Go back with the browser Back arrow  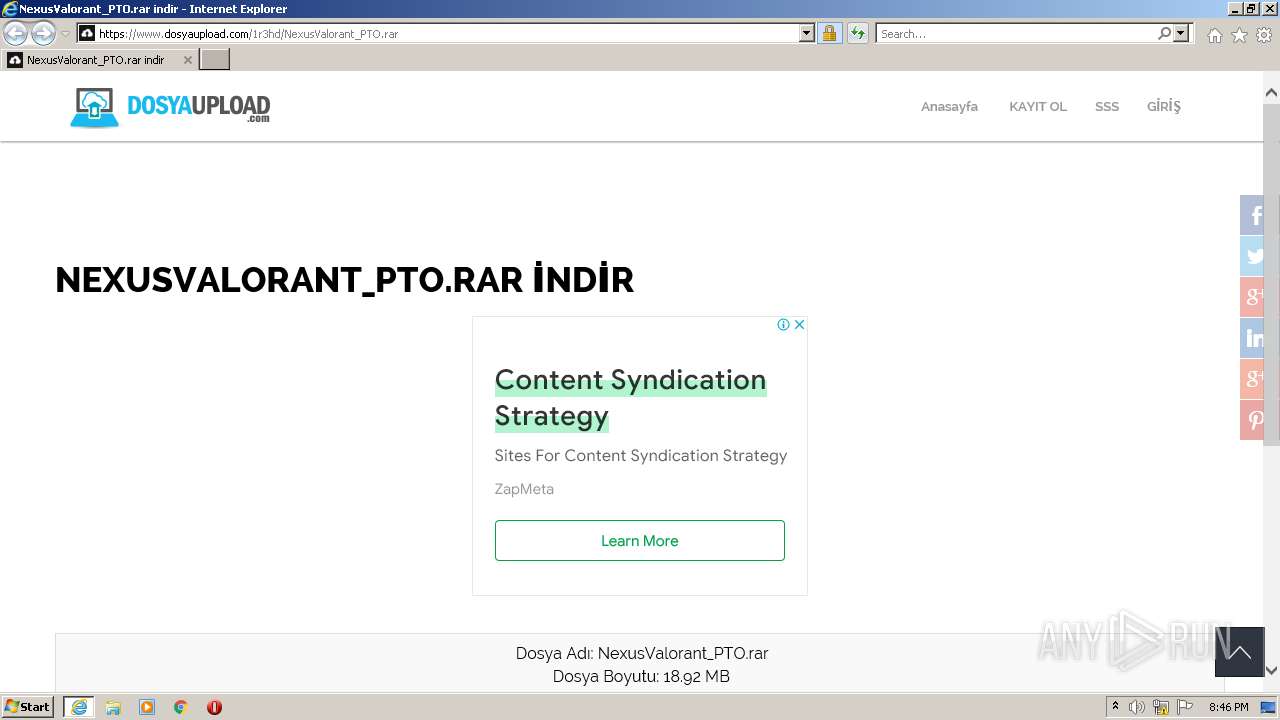(x=15, y=34)
